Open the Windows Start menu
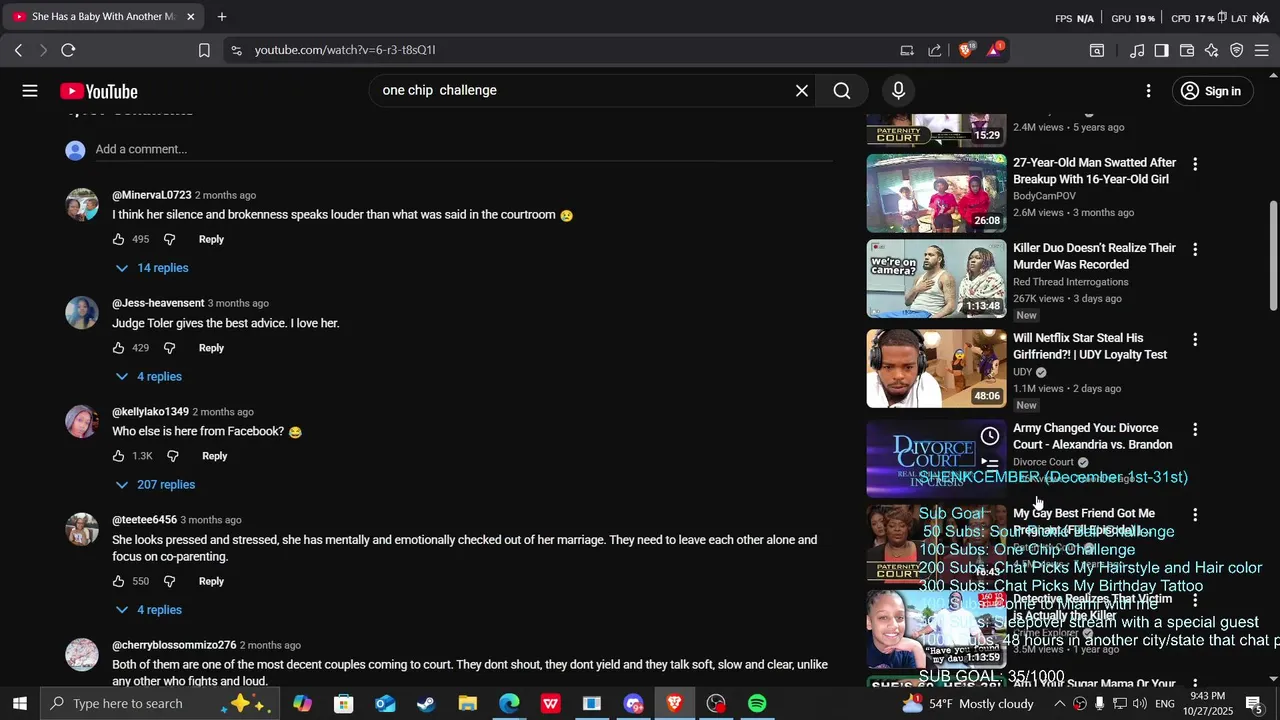The height and width of the screenshot is (720, 1280). click(x=20, y=704)
